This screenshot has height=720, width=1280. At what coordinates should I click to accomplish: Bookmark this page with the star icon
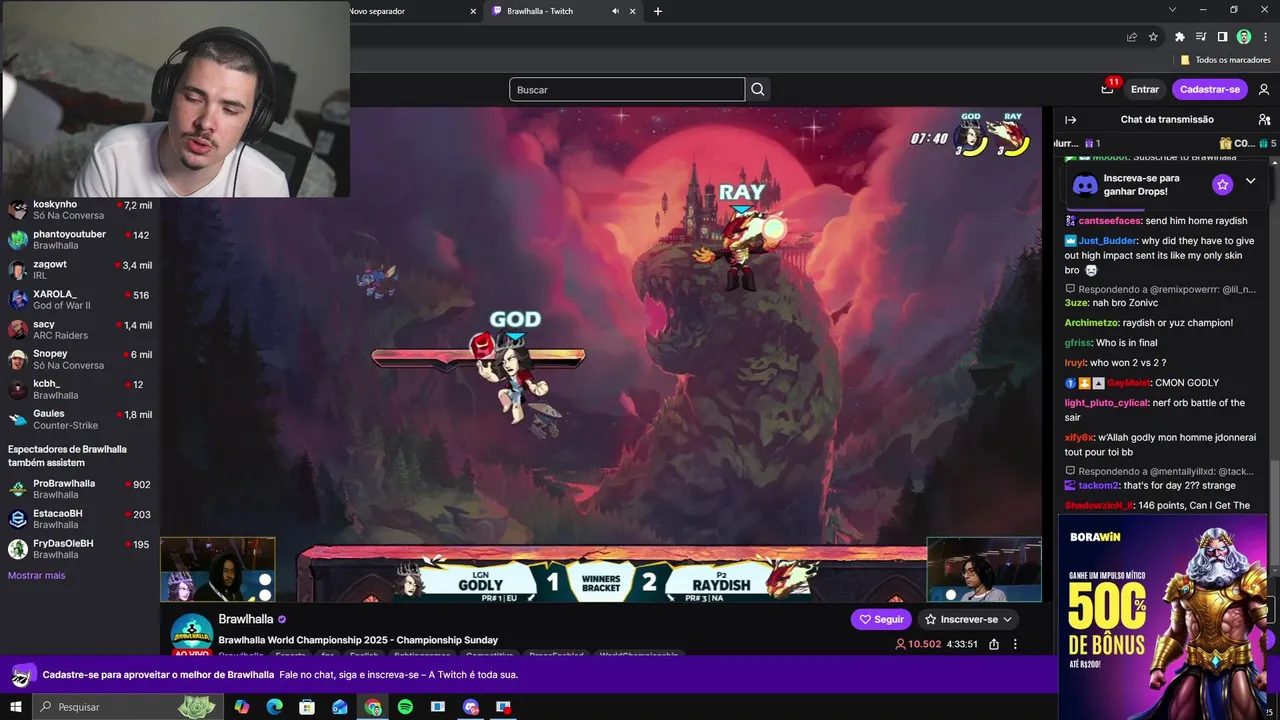pyautogui.click(x=1153, y=37)
